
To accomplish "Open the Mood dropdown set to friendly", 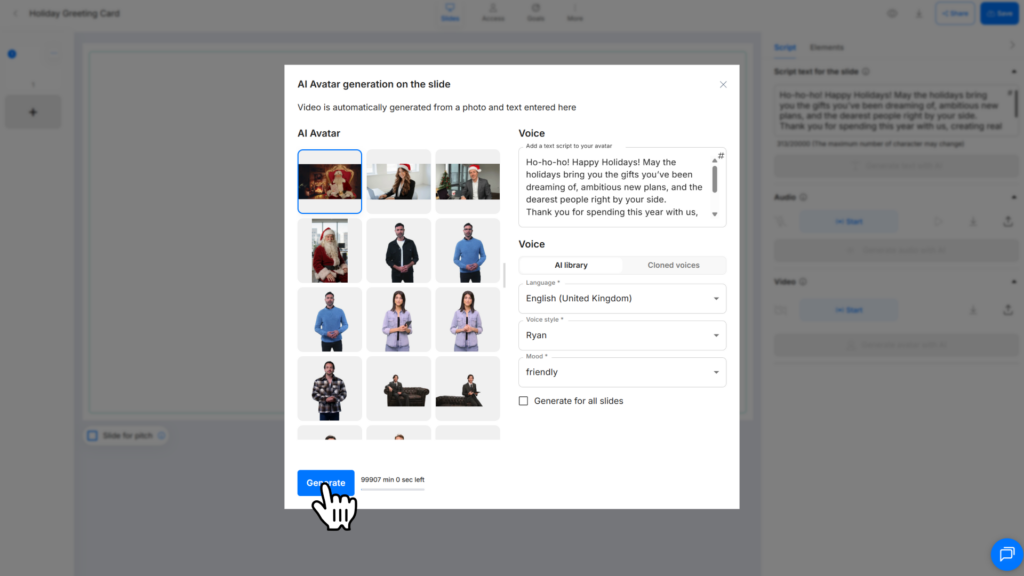I will pos(622,372).
